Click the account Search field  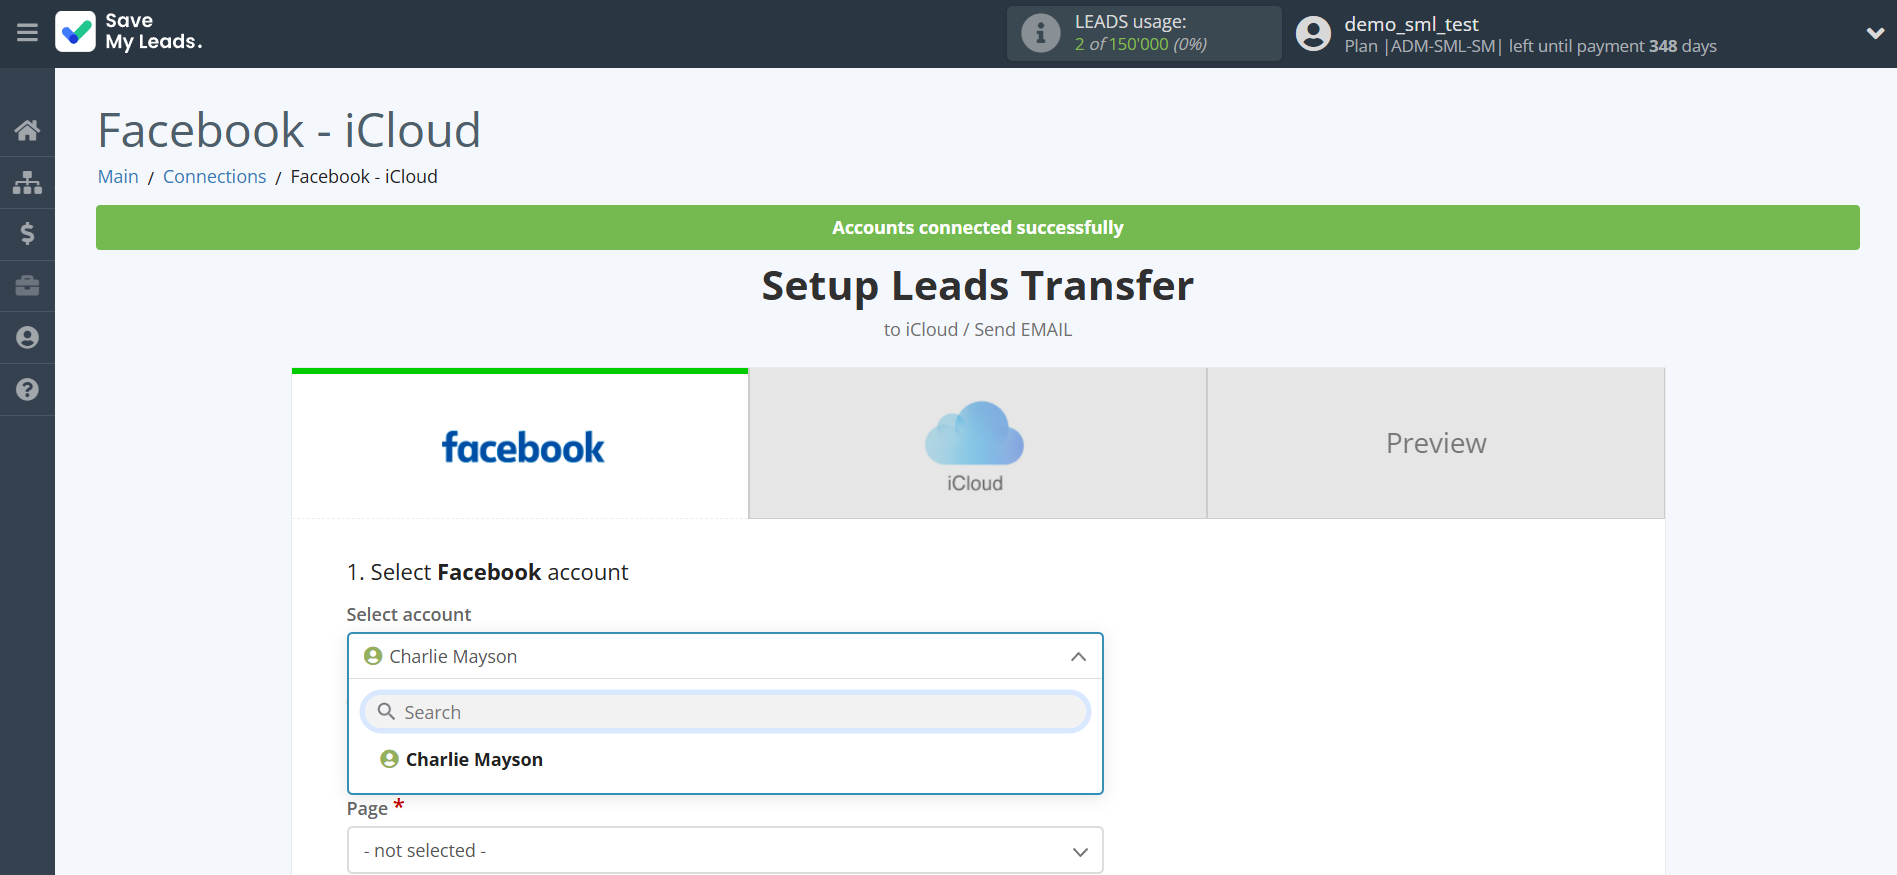[x=725, y=712]
